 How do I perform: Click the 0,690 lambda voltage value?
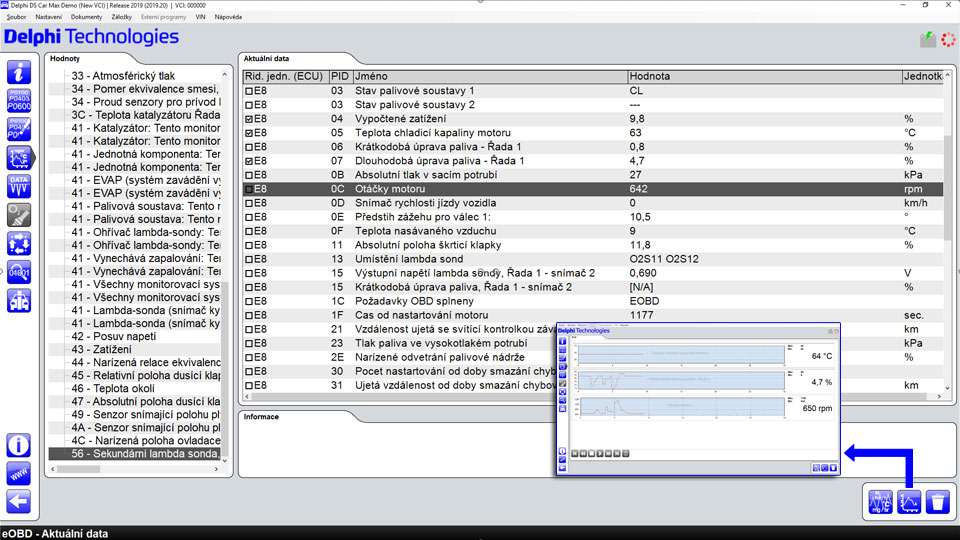pyautogui.click(x=643, y=273)
